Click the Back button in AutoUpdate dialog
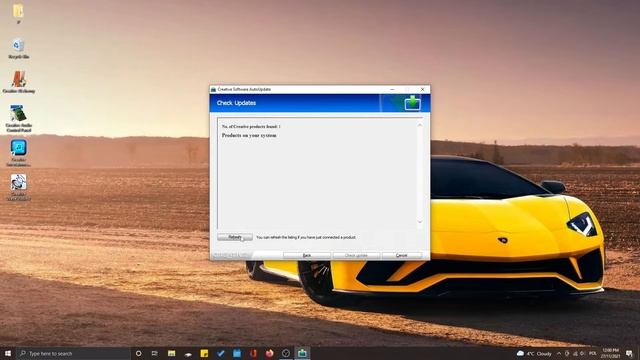The image size is (640, 360). pyautogui.click(x=307, y=255)
